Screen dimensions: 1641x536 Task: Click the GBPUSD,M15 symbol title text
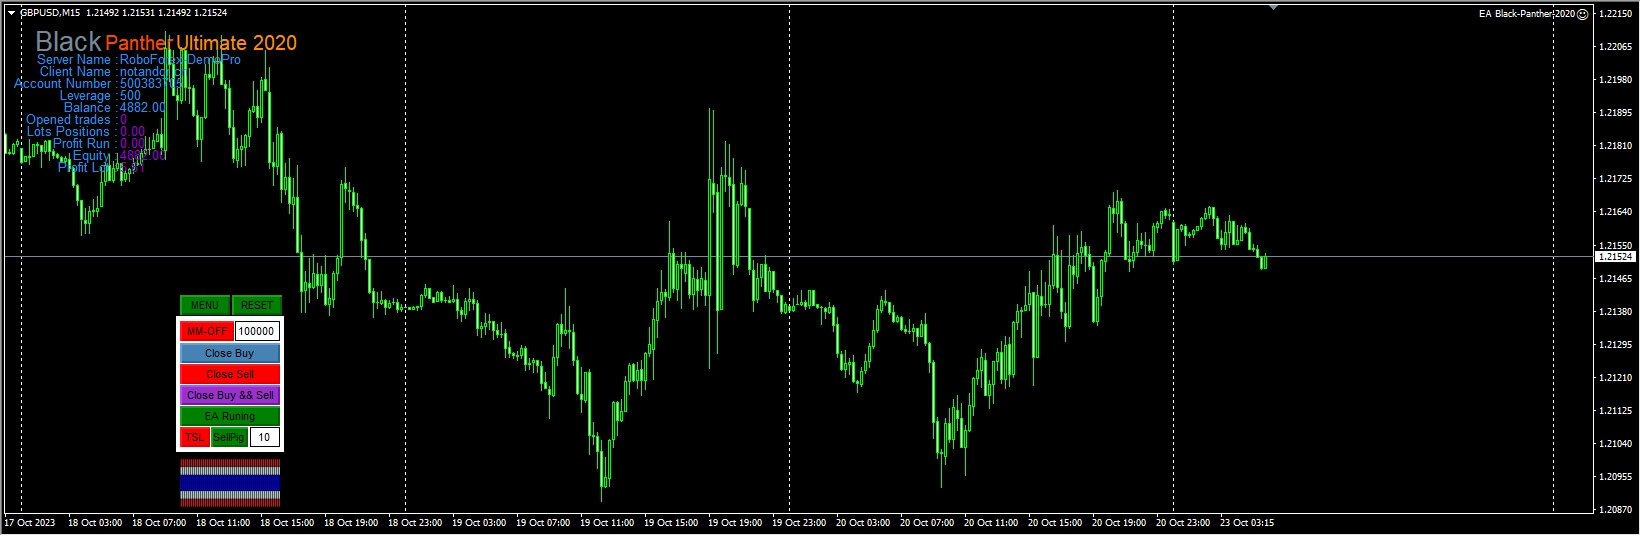[50, 13]
